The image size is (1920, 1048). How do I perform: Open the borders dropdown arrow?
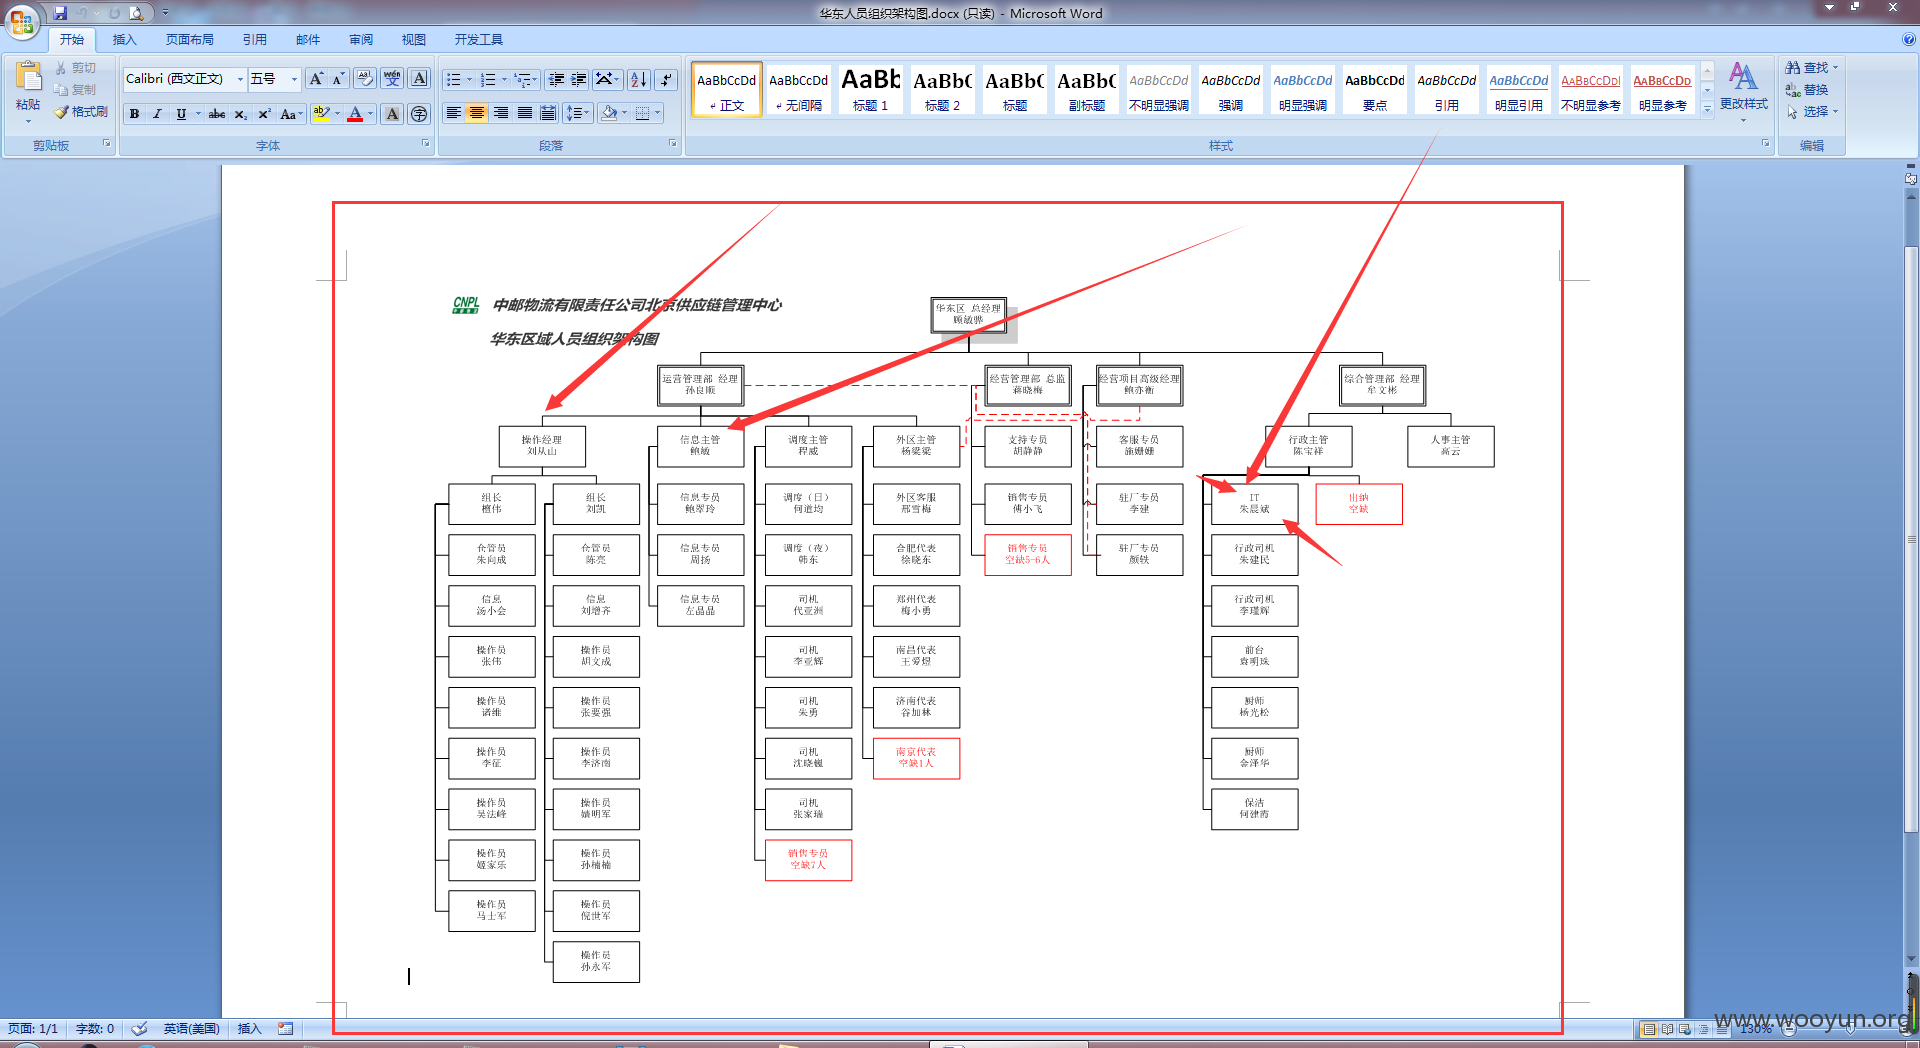657,113
